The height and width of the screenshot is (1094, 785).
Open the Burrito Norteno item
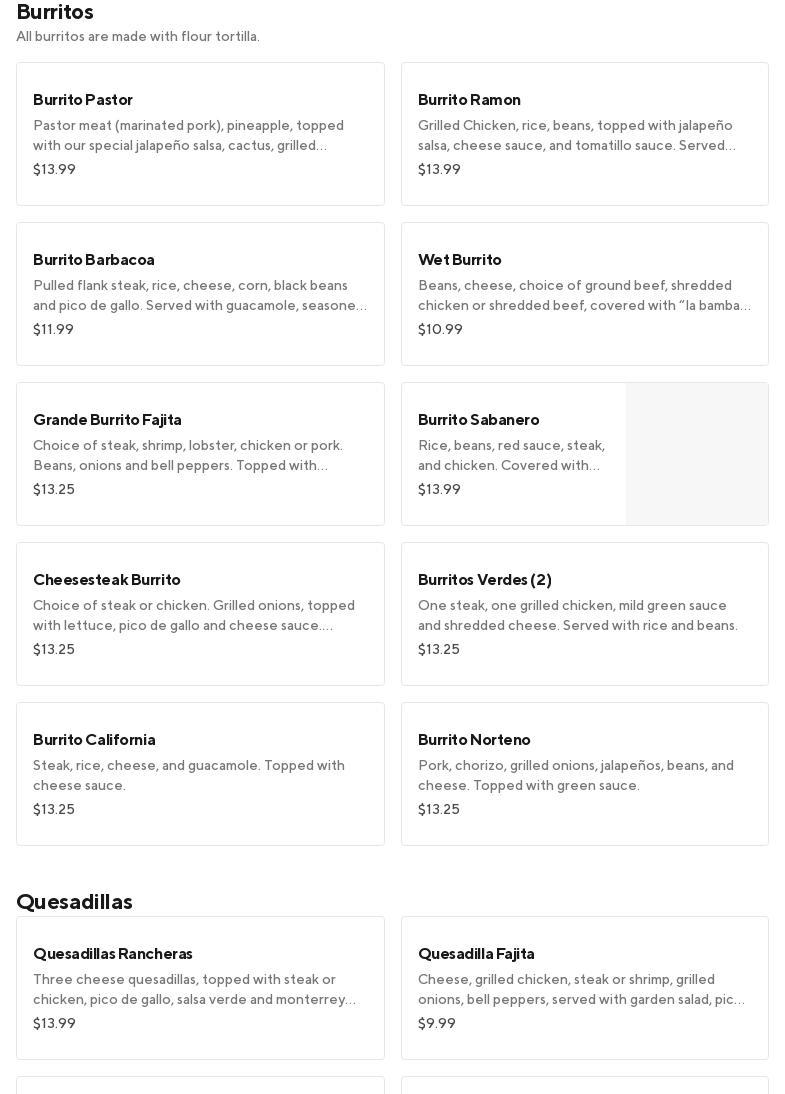(584, 774)
